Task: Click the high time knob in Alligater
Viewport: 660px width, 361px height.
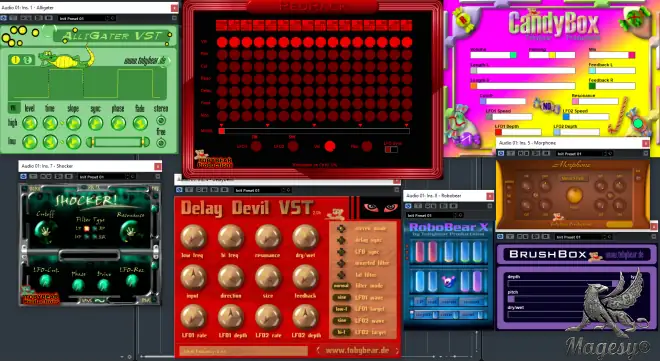Action: click(x=51, y=123)
